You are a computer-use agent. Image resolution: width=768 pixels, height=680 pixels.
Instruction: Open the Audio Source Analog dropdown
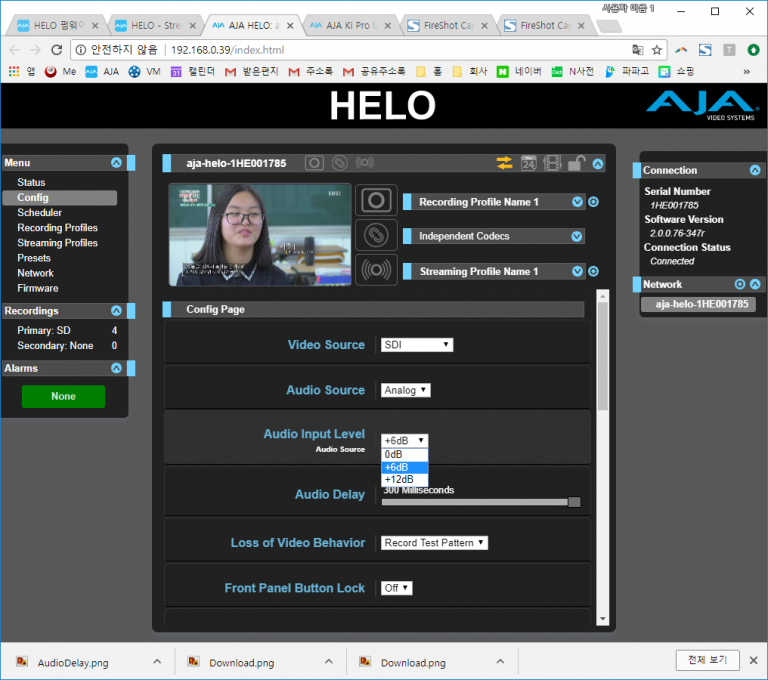[406, 390]
